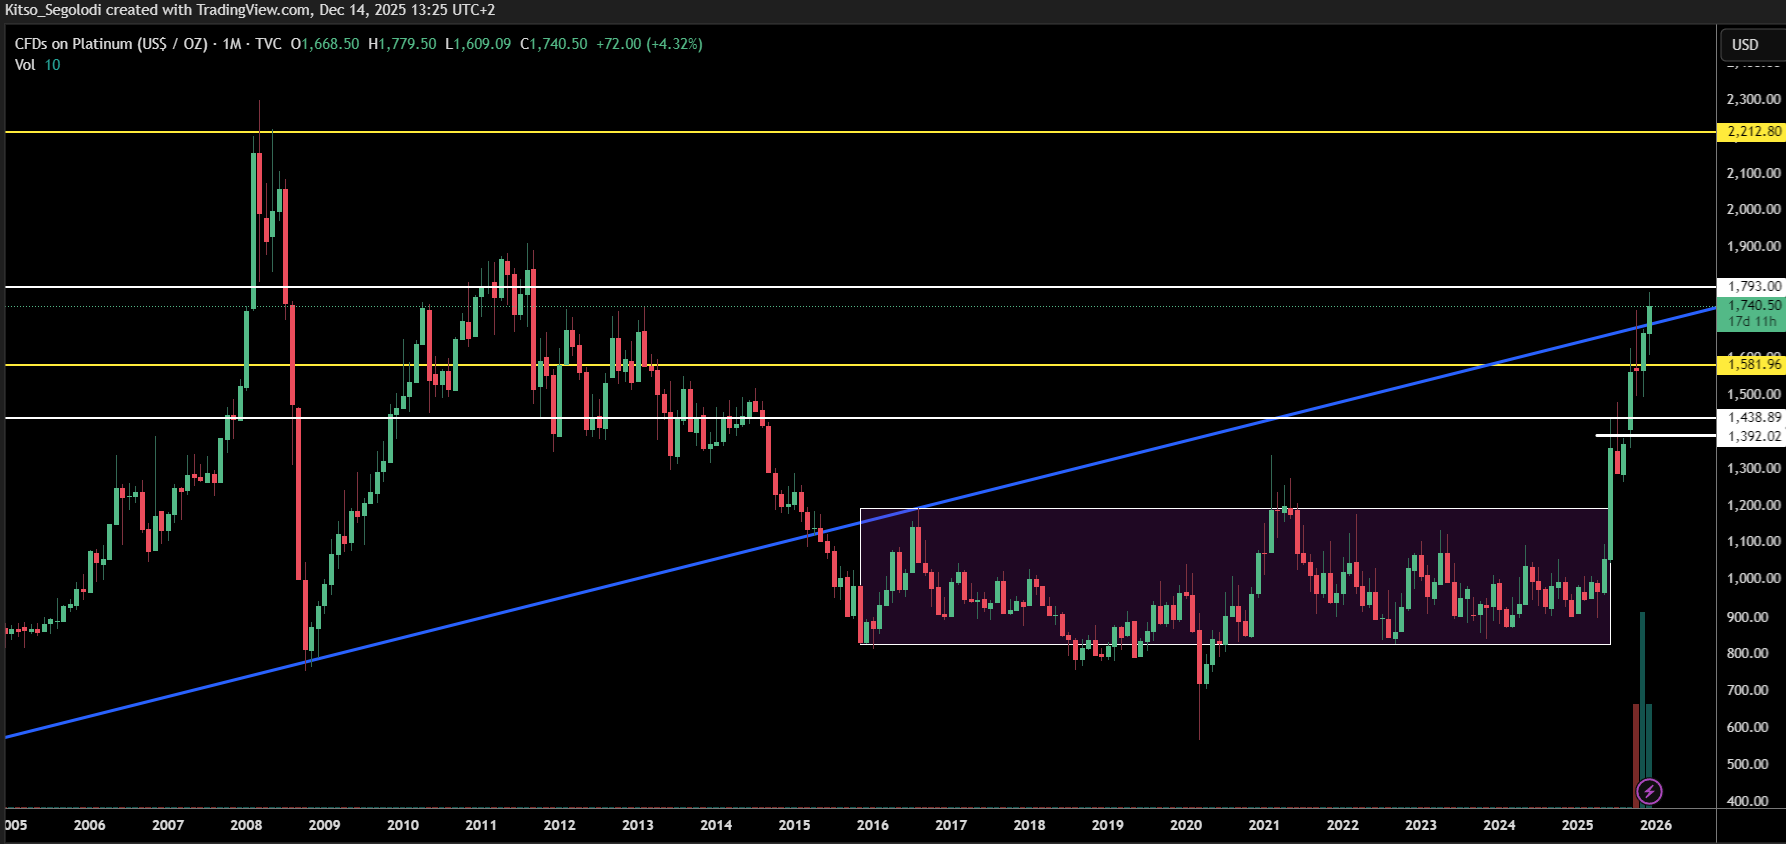The height and width of the screenshot is (844, 1786).
Task: Click the yellow 2,212.80 price label
Action: coord(1753,132)
